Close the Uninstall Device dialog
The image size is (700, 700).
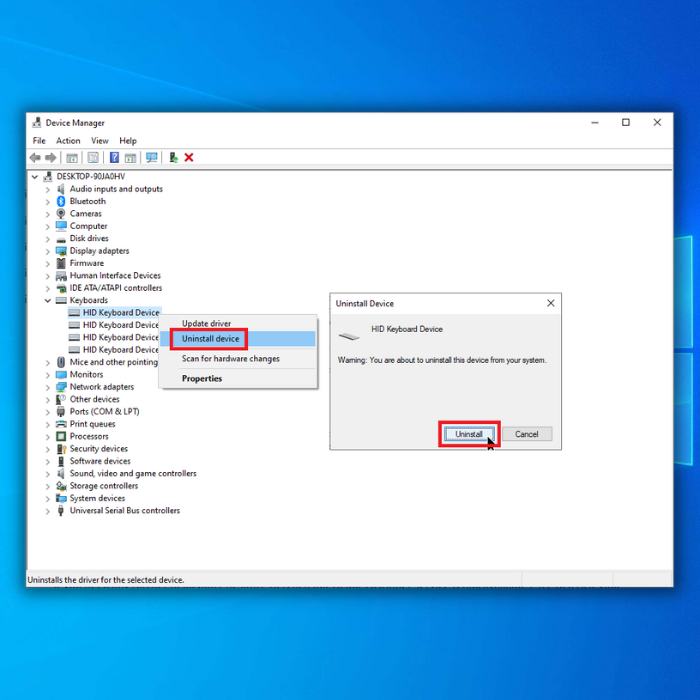click(x=550, y=303)
